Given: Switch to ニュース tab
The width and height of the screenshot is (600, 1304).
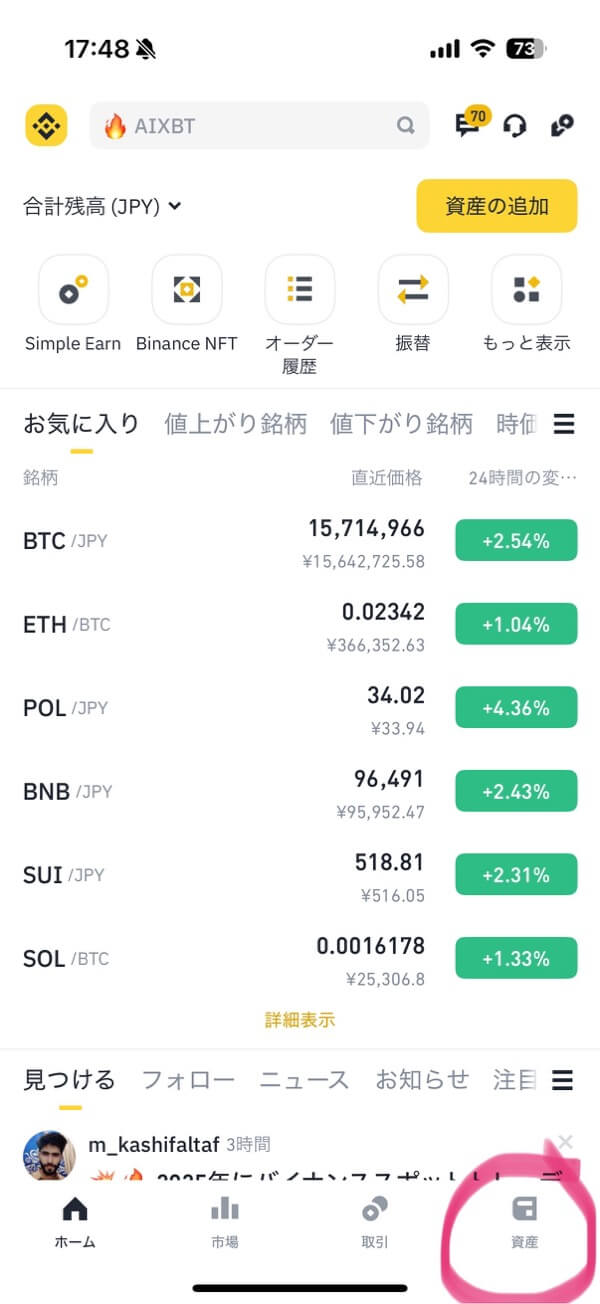Looking at the screenshot, I should pyautogui.click(x=304, y=1080).
